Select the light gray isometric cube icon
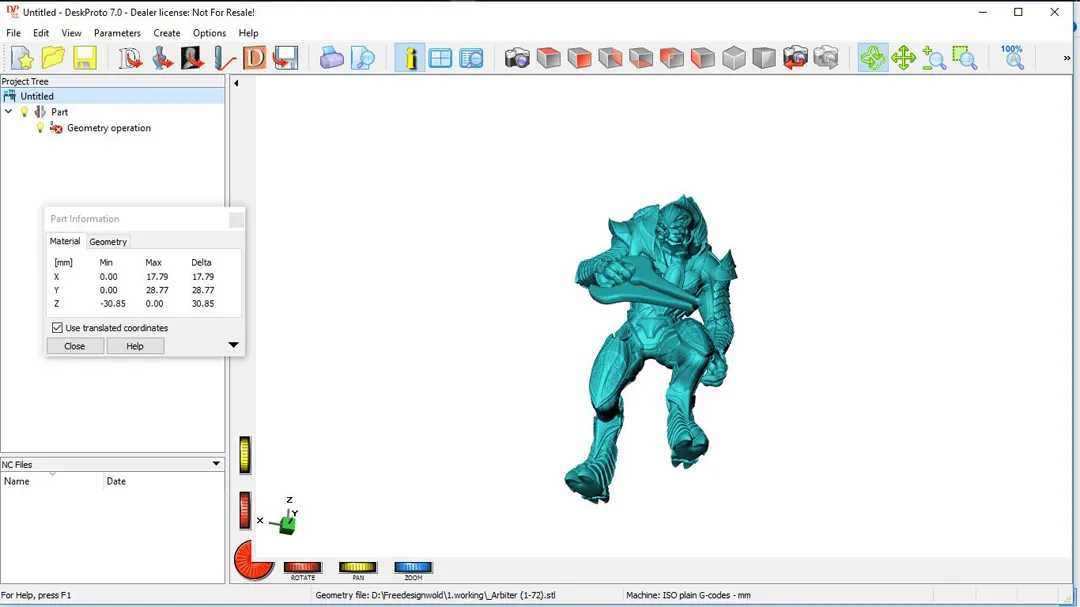Screen dimensions: 1080x607 point(734,58)
